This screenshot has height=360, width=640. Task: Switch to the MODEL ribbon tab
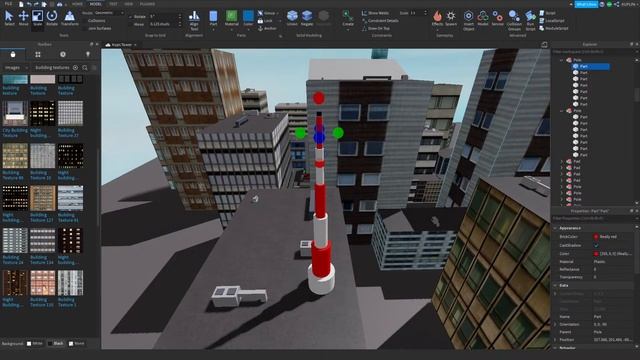[x=96, y=4]
